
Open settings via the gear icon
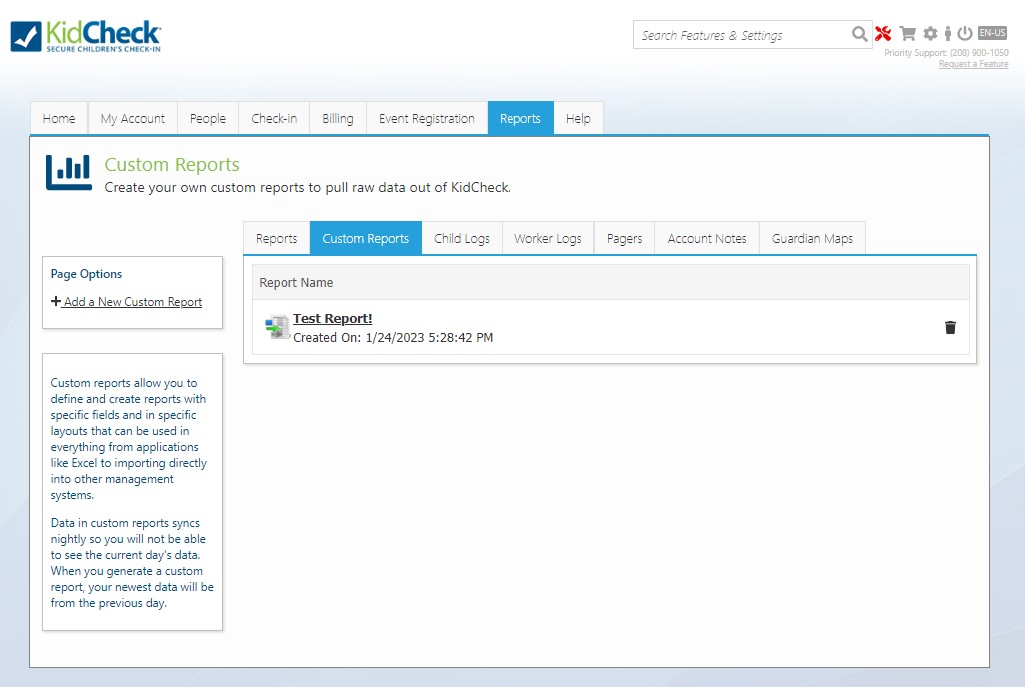click(930, 34)
